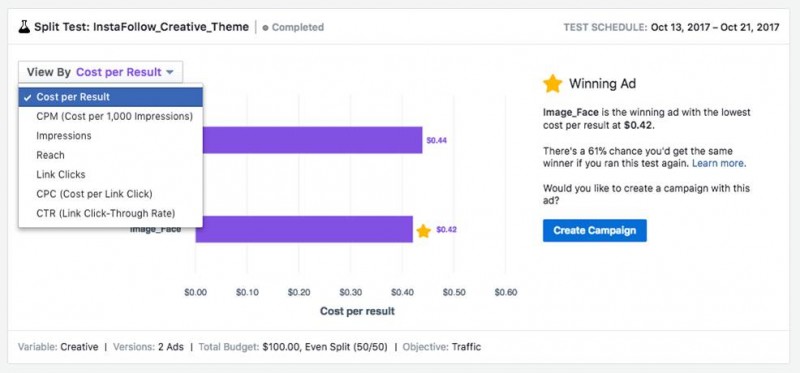Click the $0.42 value label

(x=446, y=230)
